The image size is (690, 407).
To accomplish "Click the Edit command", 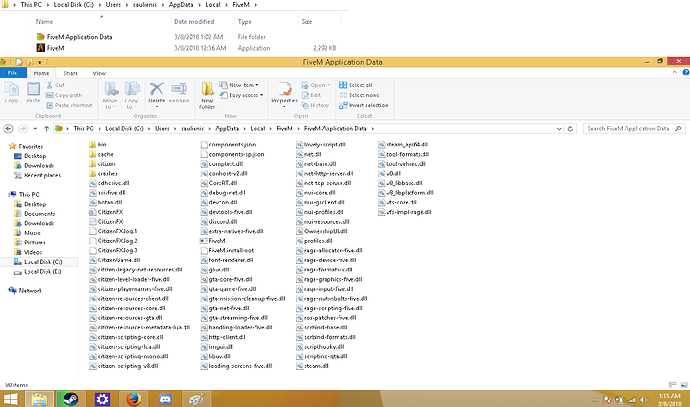I will coord(312,95).
